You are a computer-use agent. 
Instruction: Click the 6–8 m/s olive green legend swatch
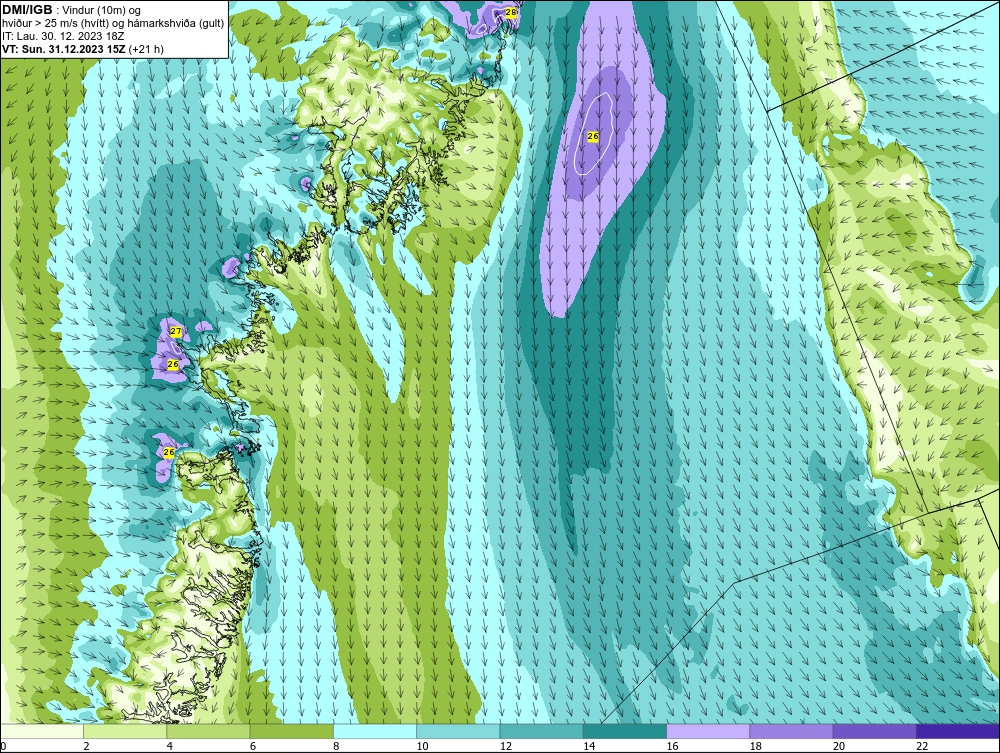click(x=291, y=731)
